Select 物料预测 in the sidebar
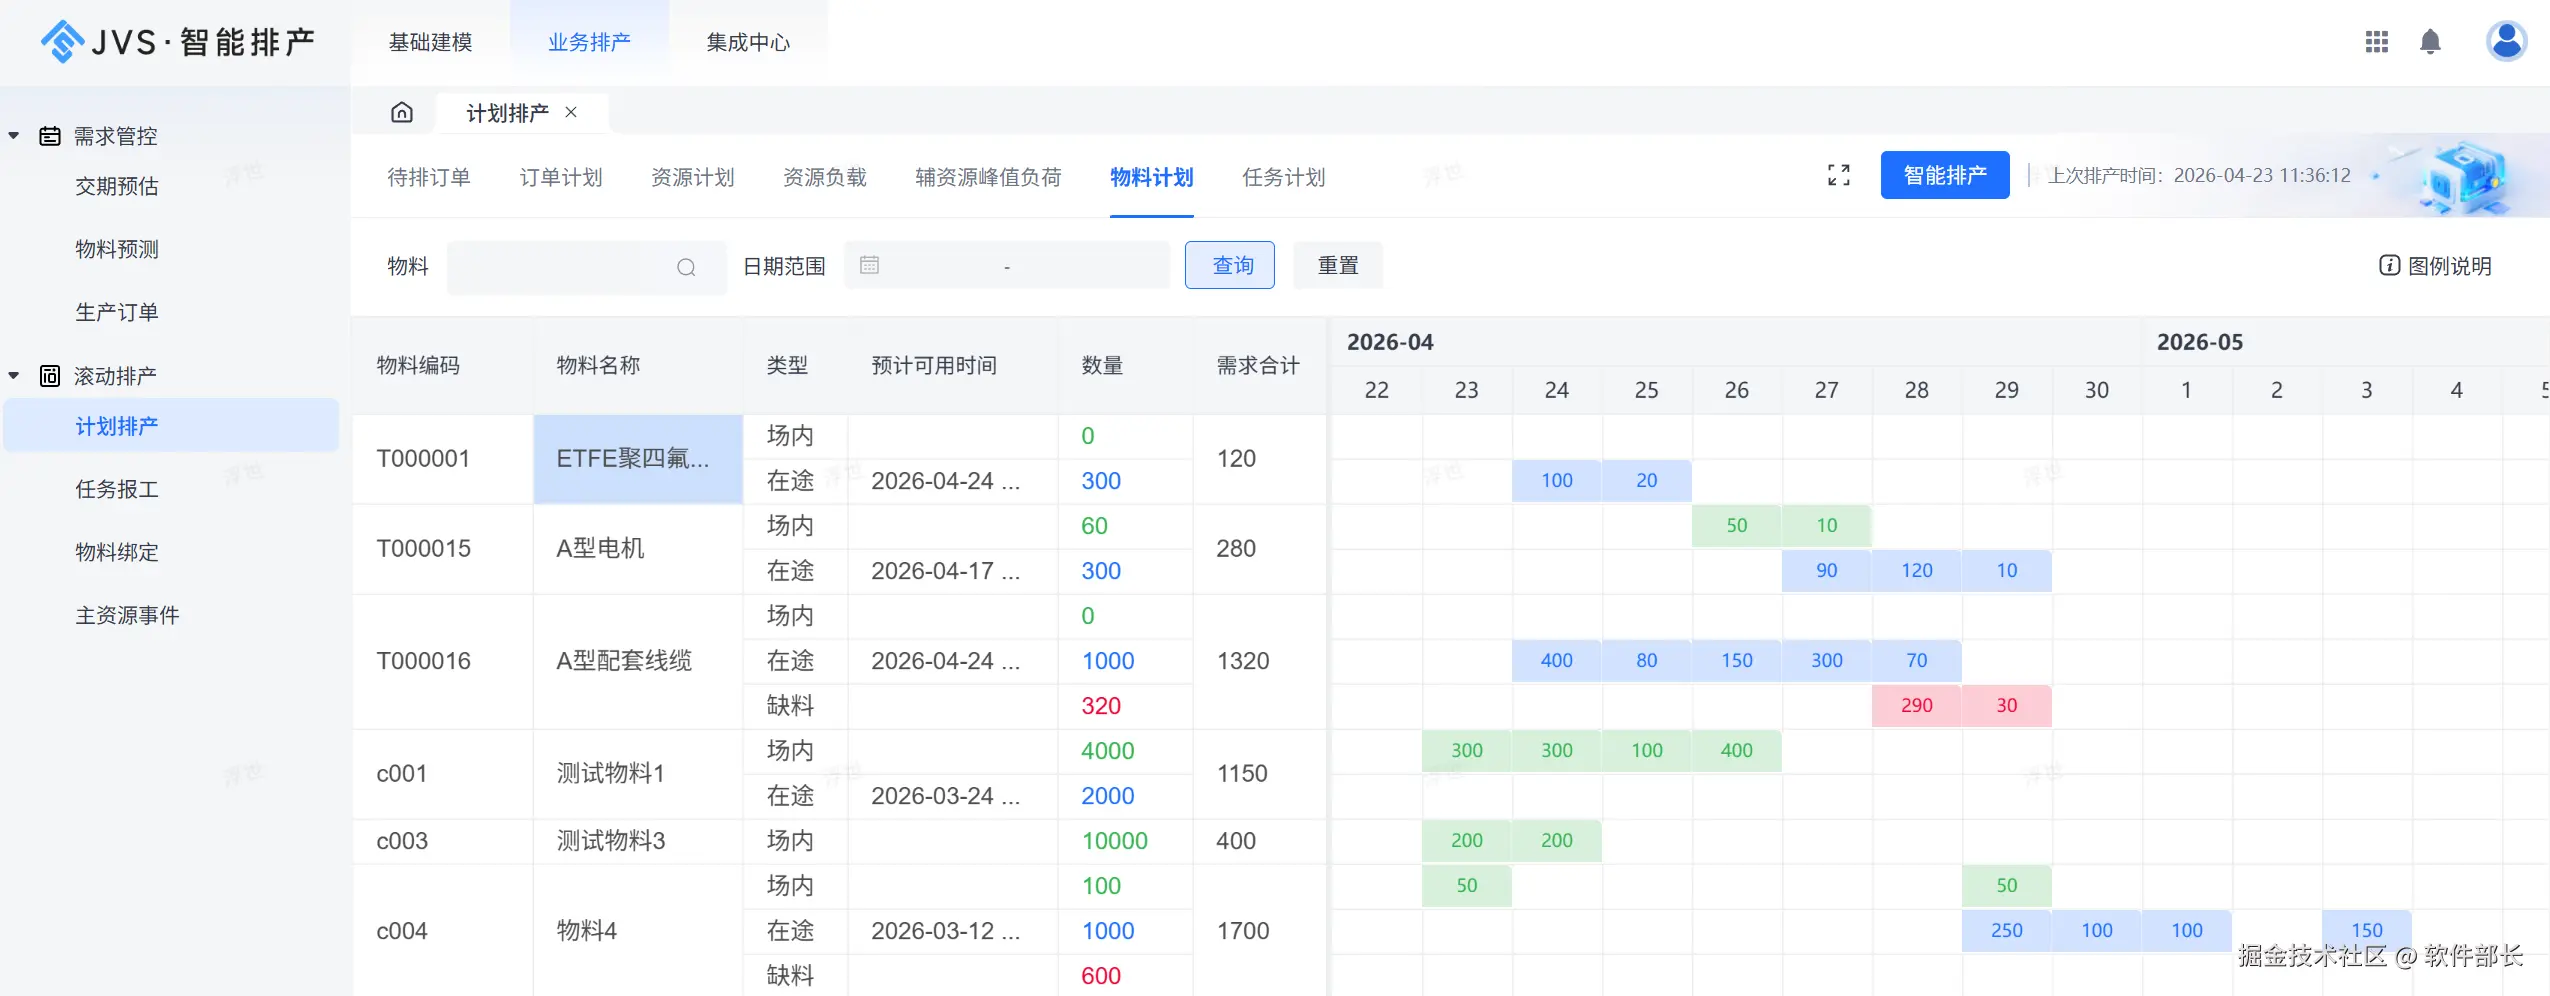 pyautogui.click(x=117, y=249)
